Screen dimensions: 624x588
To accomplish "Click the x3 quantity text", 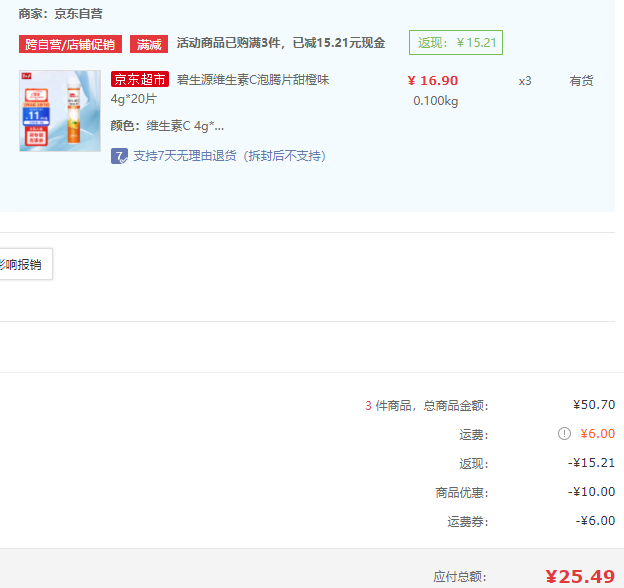I will [x=525, y=81].
